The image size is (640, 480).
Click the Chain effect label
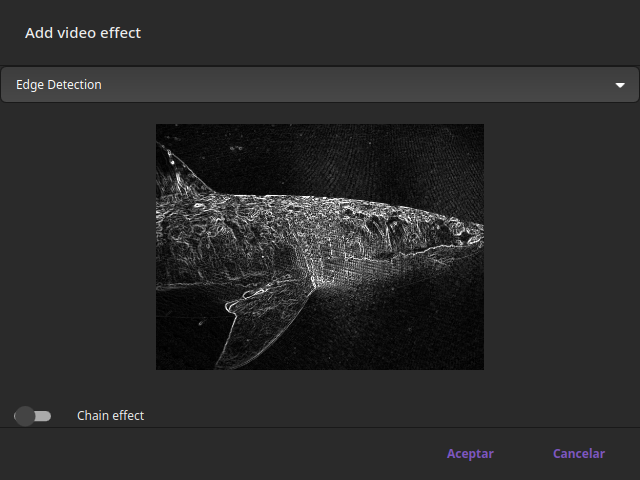[x=110, y=415]
